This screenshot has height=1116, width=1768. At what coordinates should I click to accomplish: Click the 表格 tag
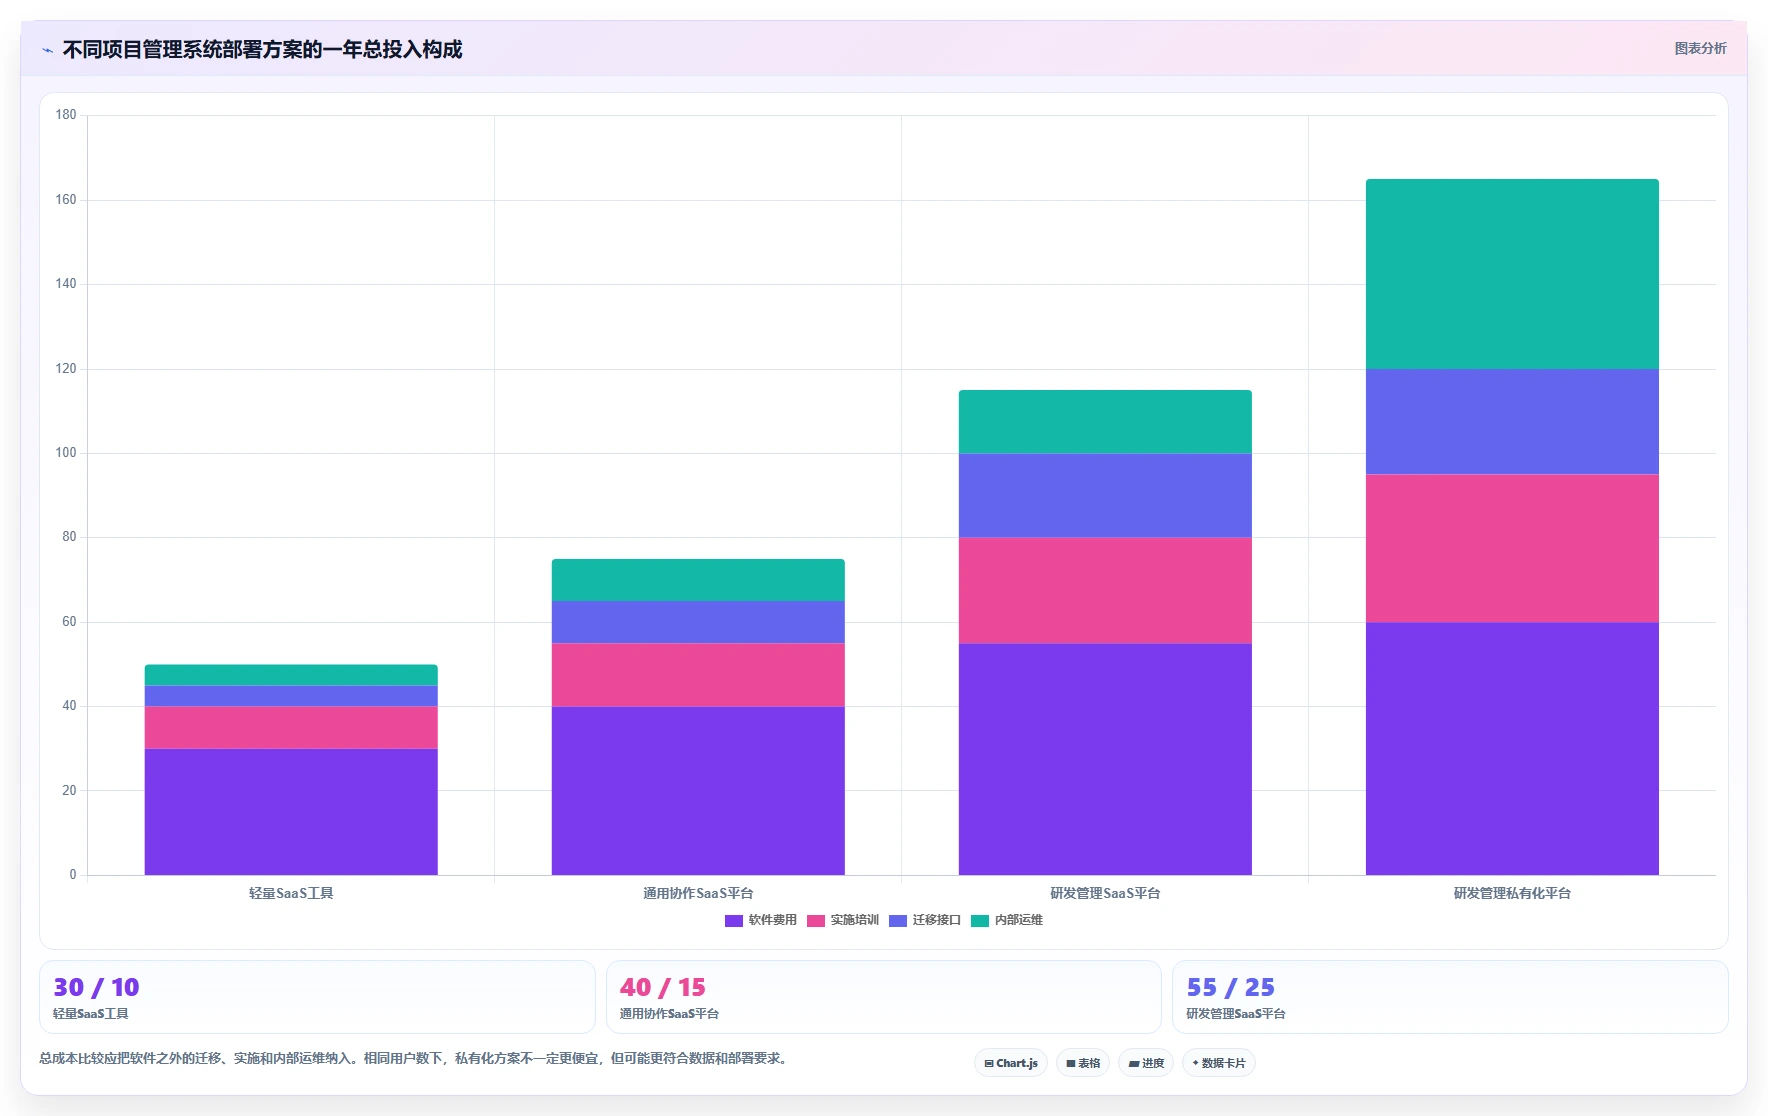pyautogui.click(x=1083, y=1063)
